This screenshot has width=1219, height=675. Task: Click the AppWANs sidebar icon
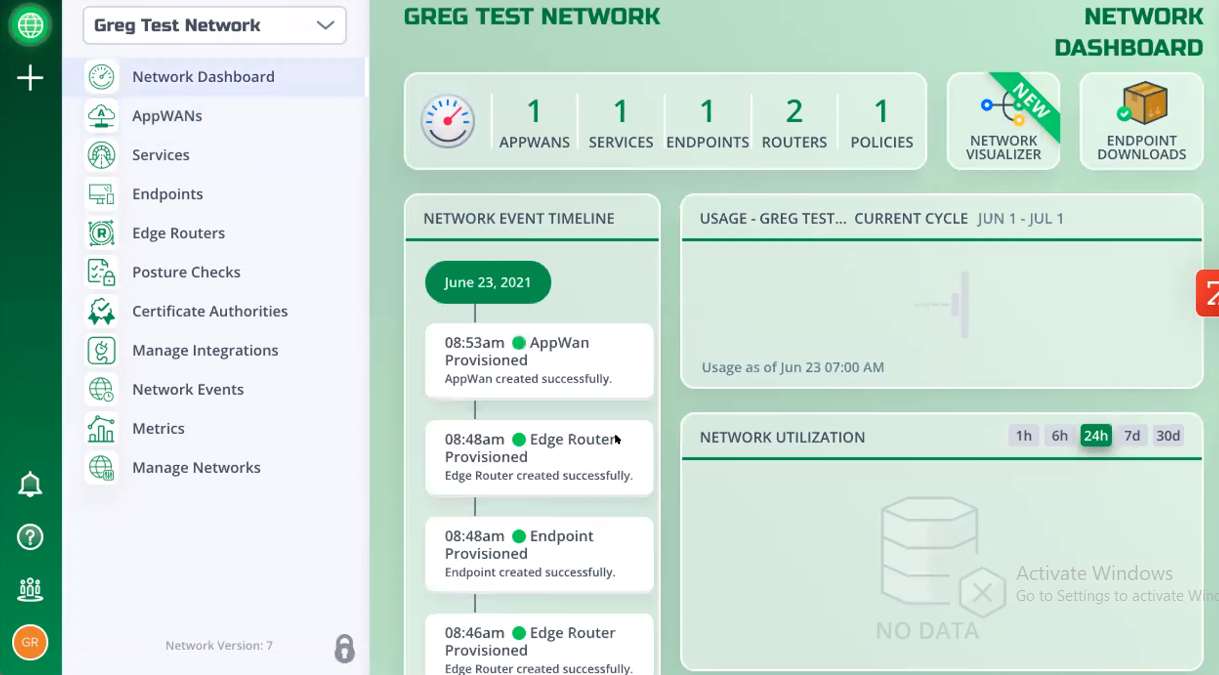click(101, 115)
